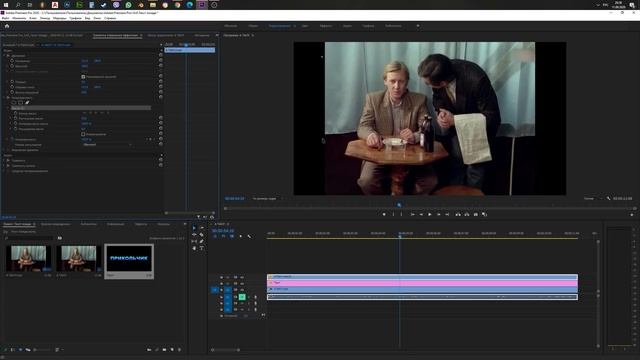
Task: Open WhatsApp from Windows taskbar
Action: point(129,5)
